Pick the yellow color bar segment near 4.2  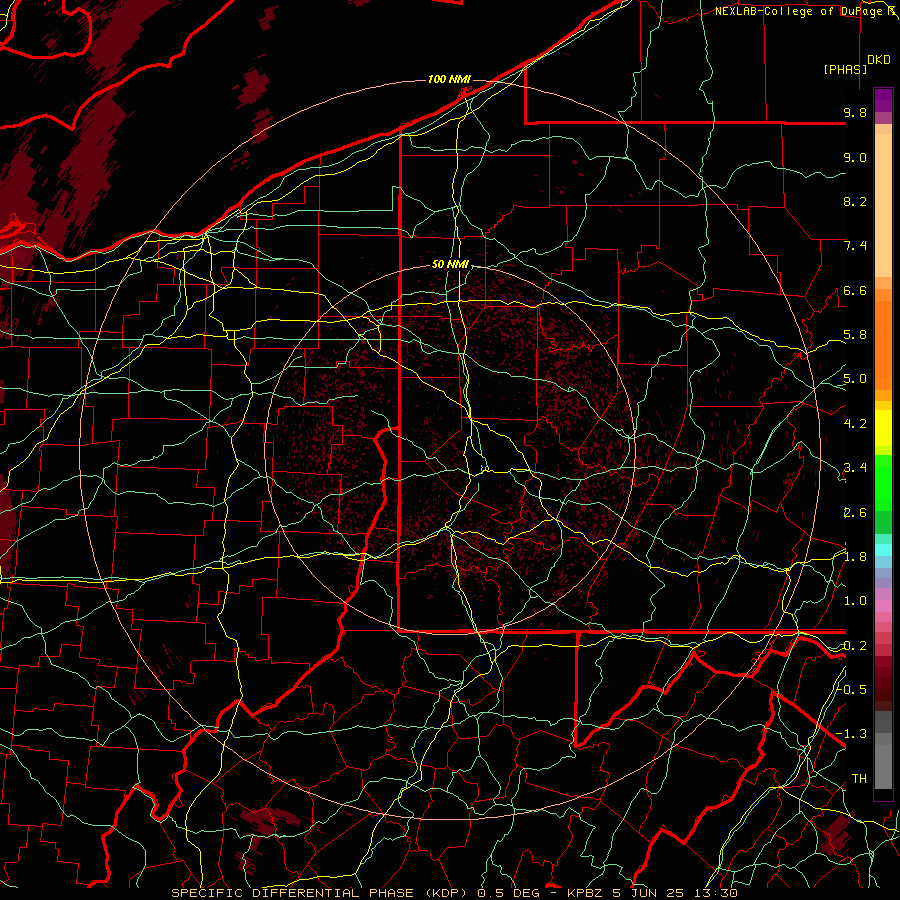883,428
